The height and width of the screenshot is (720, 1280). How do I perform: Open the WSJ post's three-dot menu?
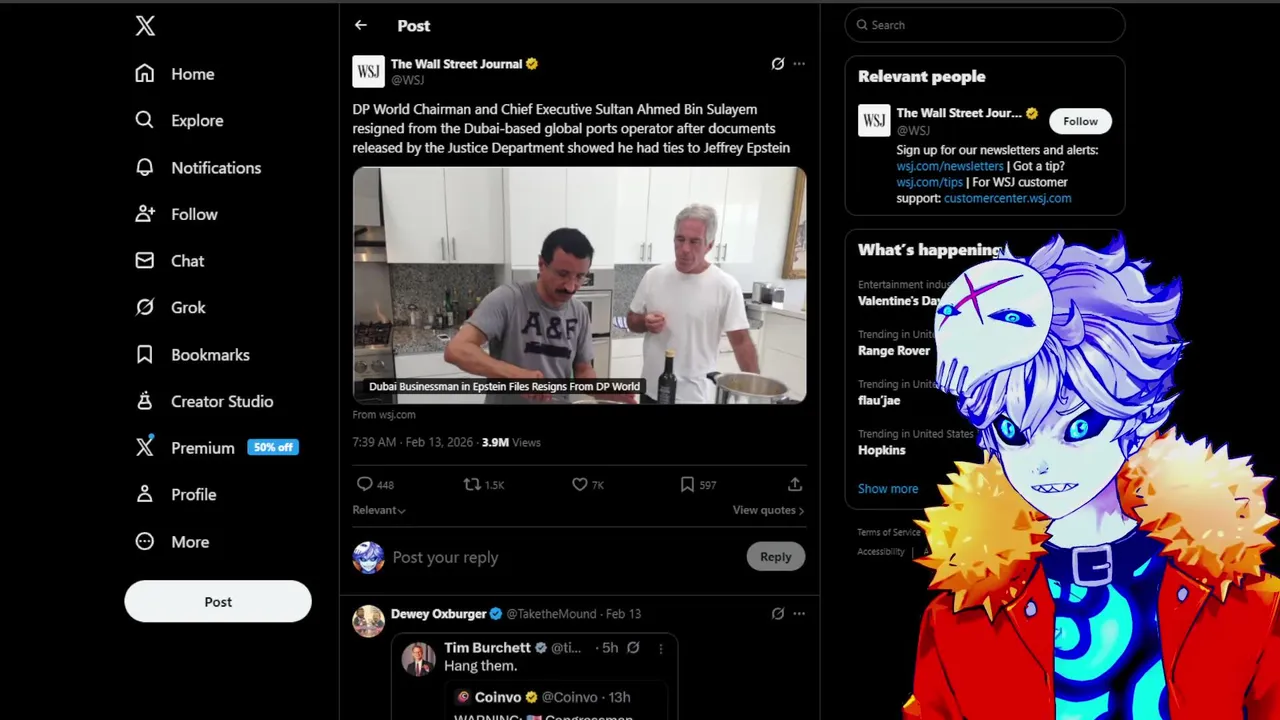[x=799, y=64]
